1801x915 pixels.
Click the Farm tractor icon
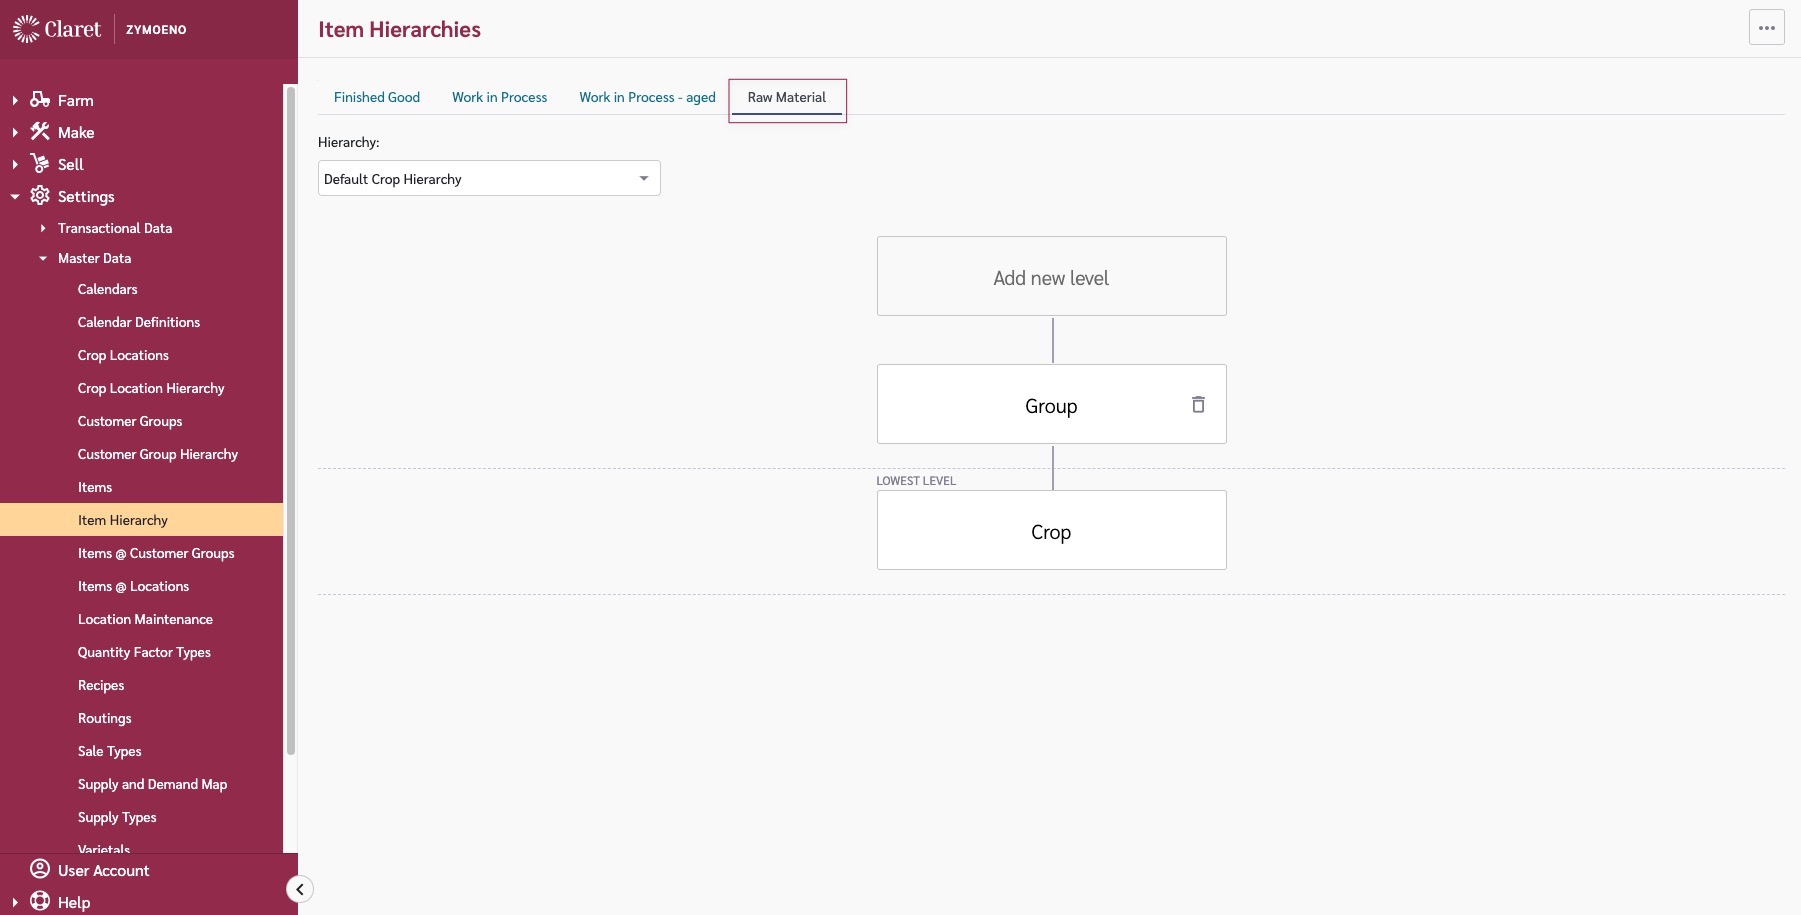(40, 99)
